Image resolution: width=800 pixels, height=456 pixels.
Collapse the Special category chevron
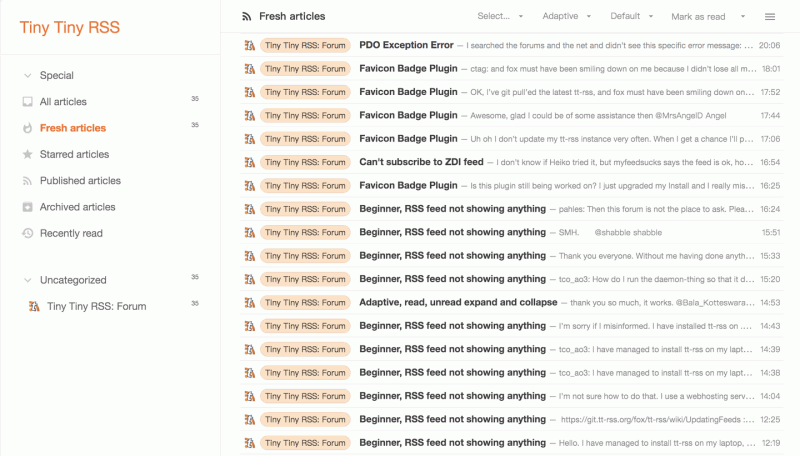coord(28,75)
